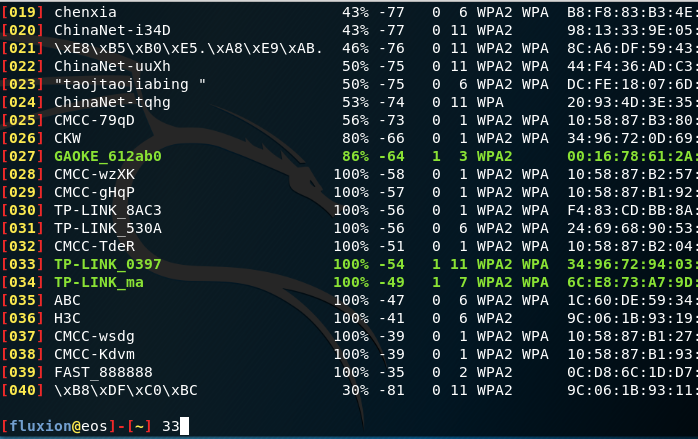Click the -41 power value for H3C

pyautogui.click(x=391, y=318)
